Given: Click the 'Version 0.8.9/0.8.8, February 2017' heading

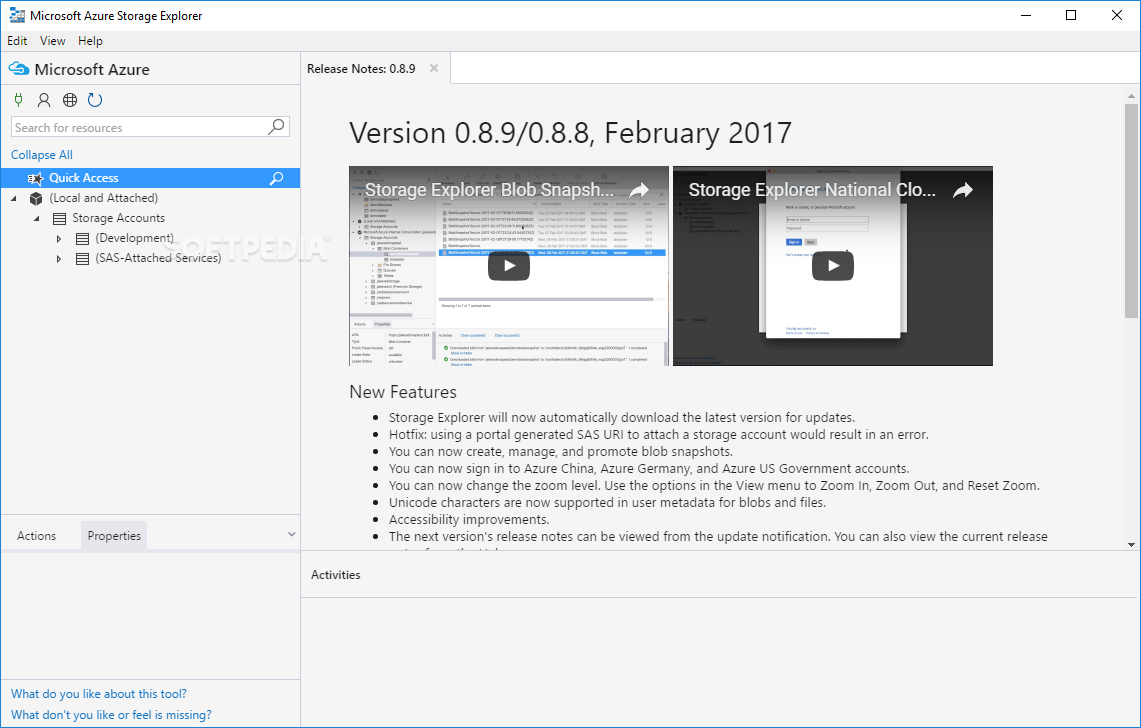Looking at the screenshot, I should tap(570, 133).
